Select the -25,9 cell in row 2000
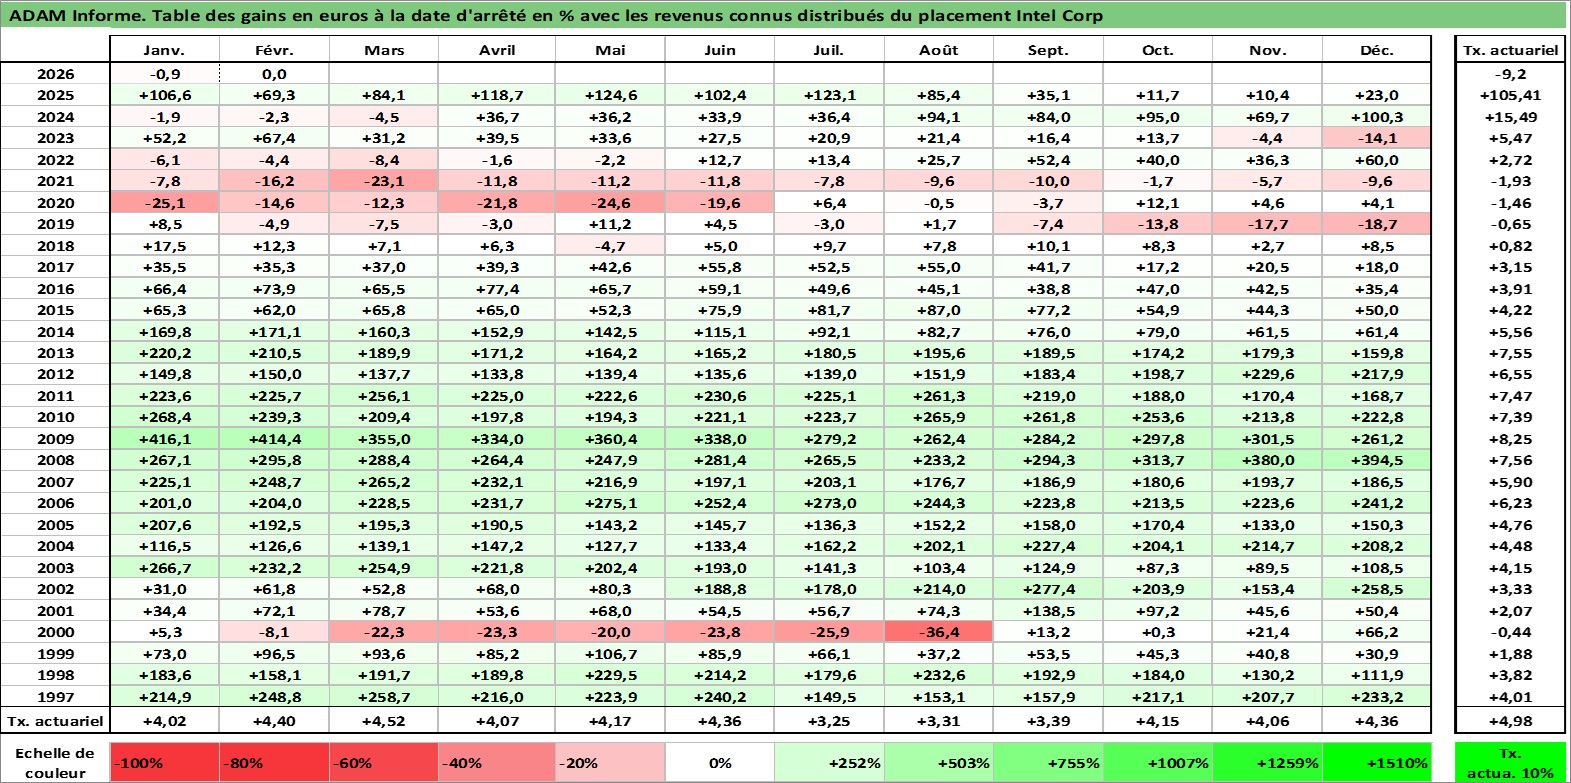Image resolution: width=1571 pixels, height=783 pixels. [829, 632]
